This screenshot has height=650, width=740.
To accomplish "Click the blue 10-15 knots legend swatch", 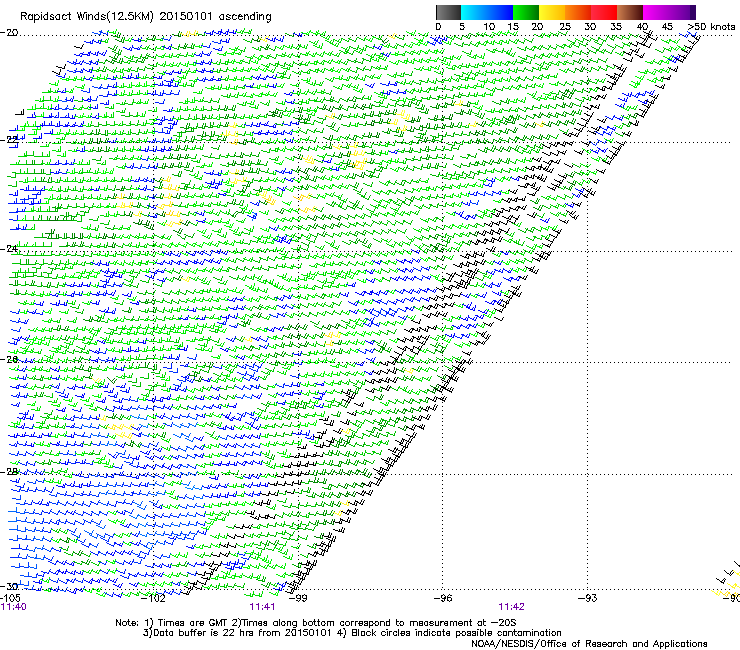I will click(x=500, y=12).
